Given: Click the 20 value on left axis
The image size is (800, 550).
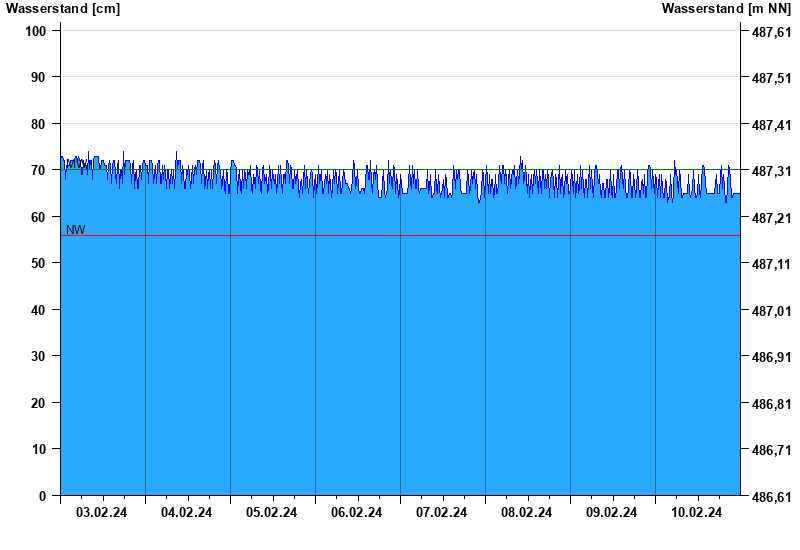Looking at the screenshot, I should point(38,403).
